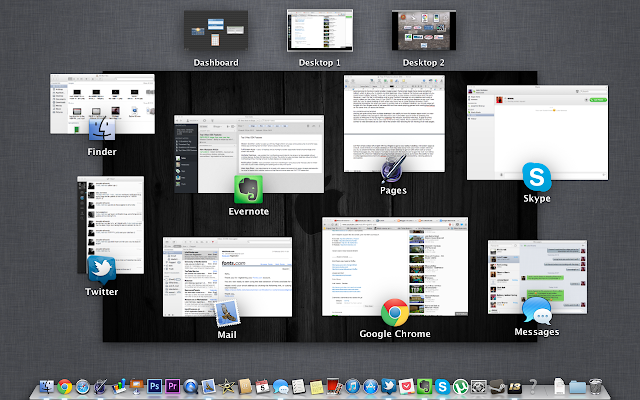The image size is (640, 400).
Task: Open Reminders checklist icon in Dock
Action: pos(298,386)
